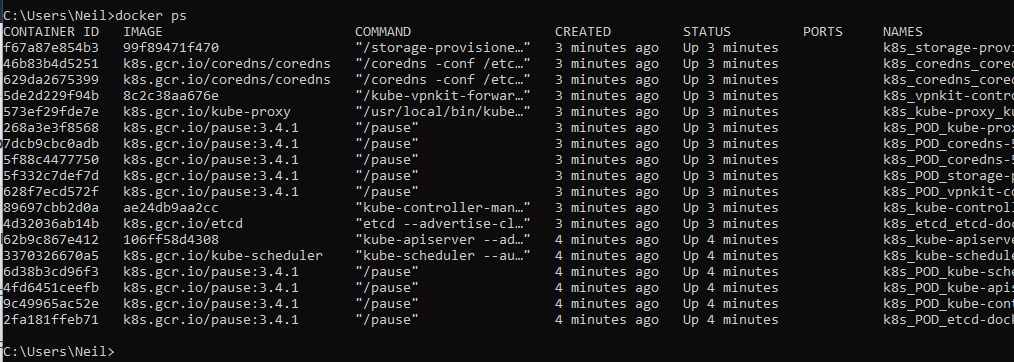Click the CREATED column header
This screenshot has width=1014, height=362.
[x=583, y=32]
